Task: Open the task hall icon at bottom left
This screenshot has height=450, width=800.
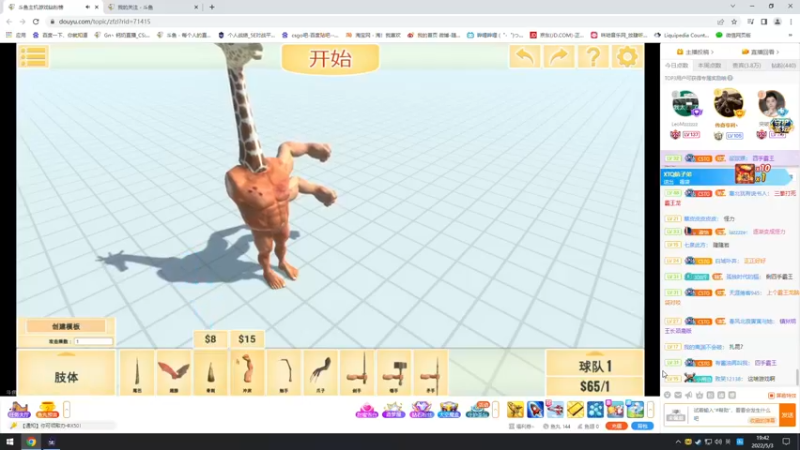Action: click(x=19, y=410)
